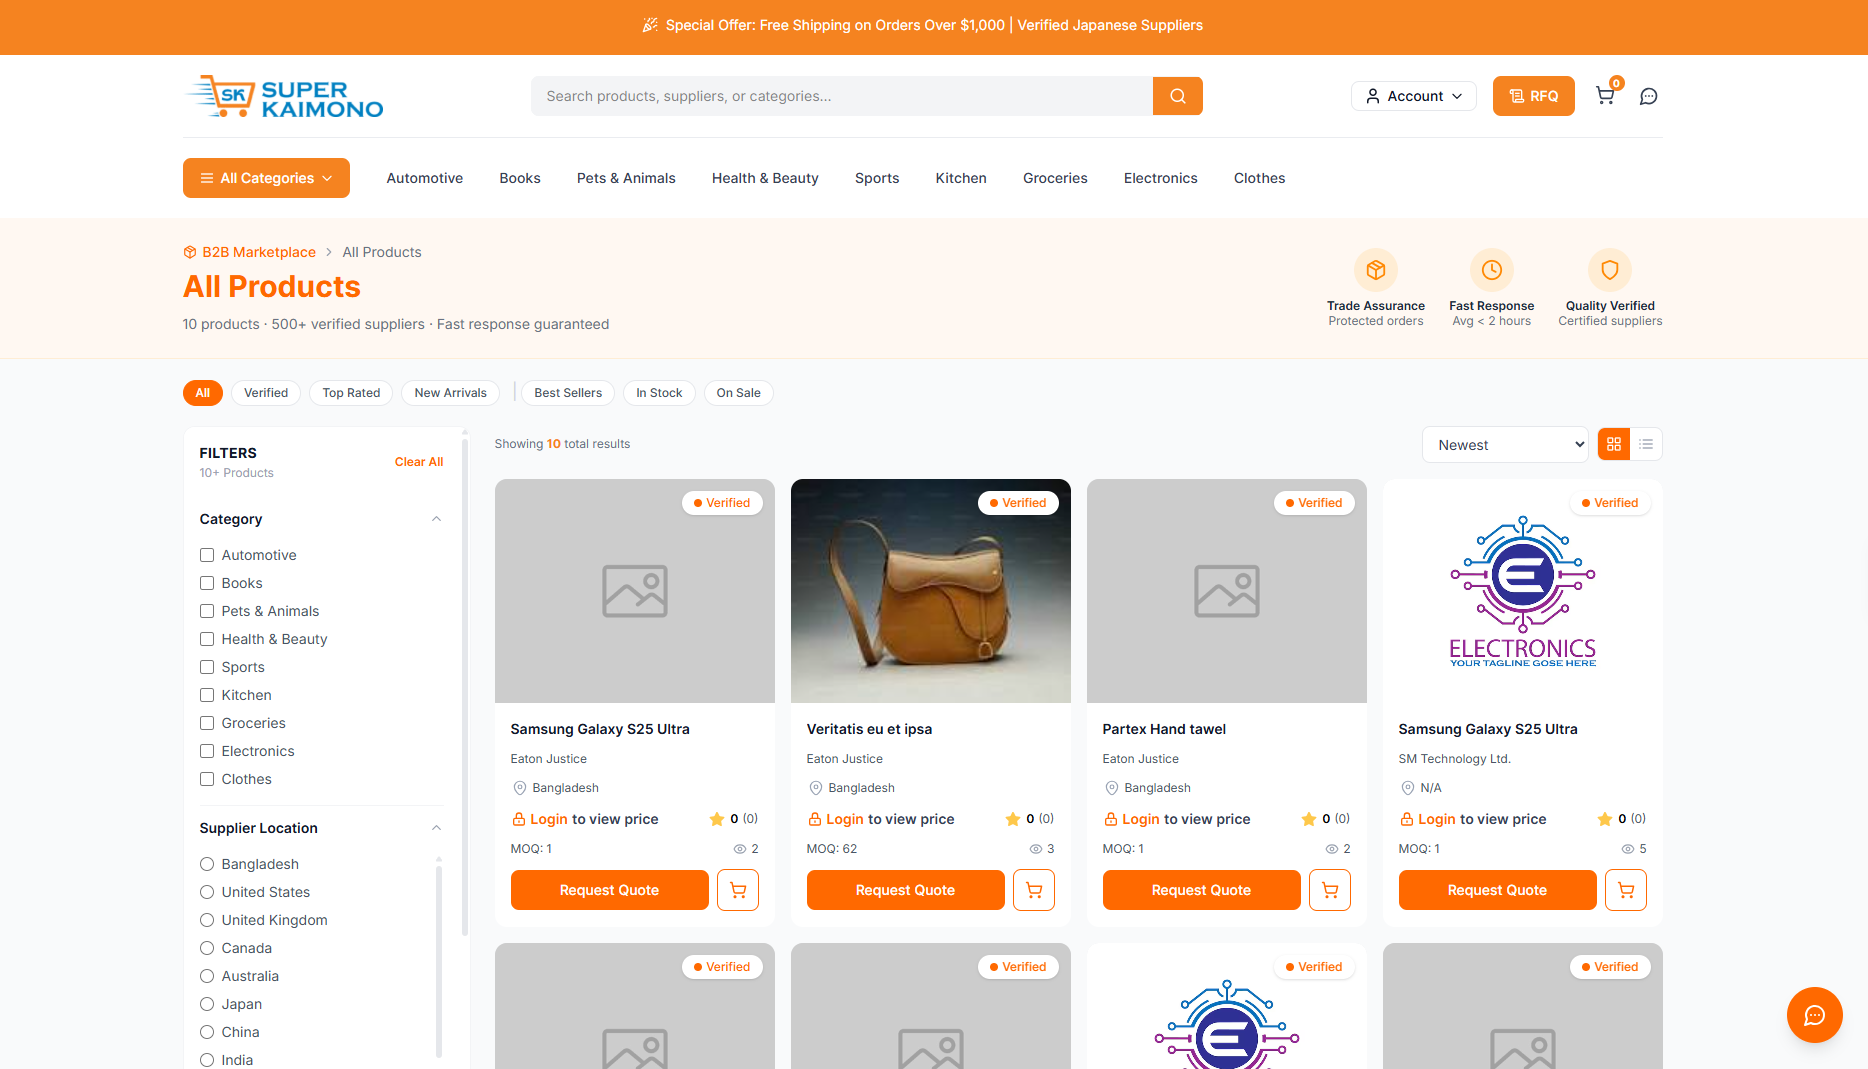The image size is (1868, 1069).
Task: Select the Best Sellers filter tab
Action: pos(568,393)
